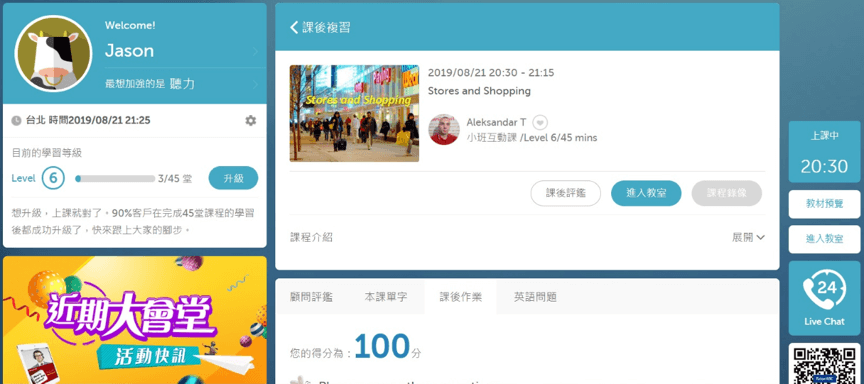Favorite teacher Aleksandar T with heart icon

(x=540, y=122)
